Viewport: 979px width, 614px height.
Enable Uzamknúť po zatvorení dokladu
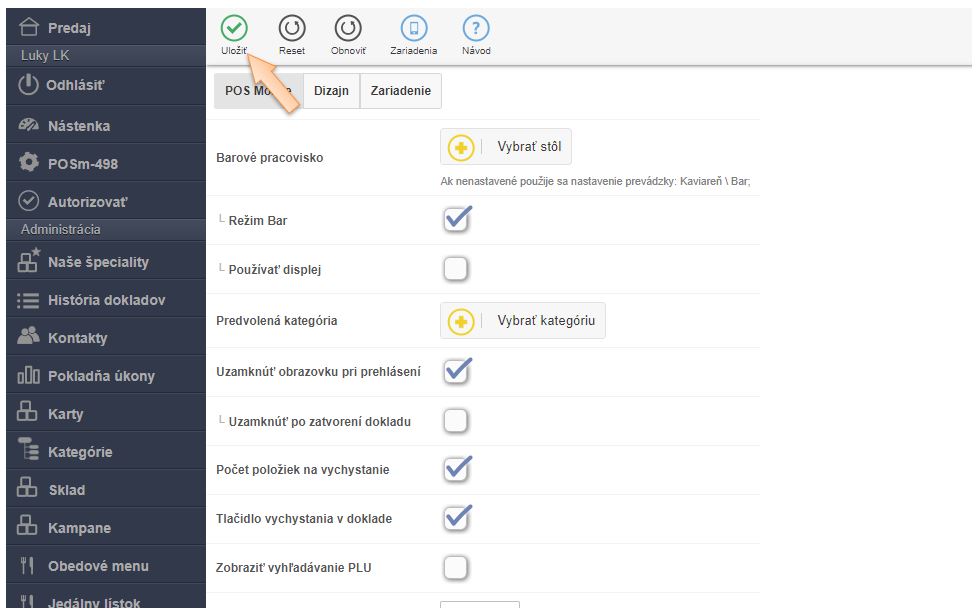[456, 421]
